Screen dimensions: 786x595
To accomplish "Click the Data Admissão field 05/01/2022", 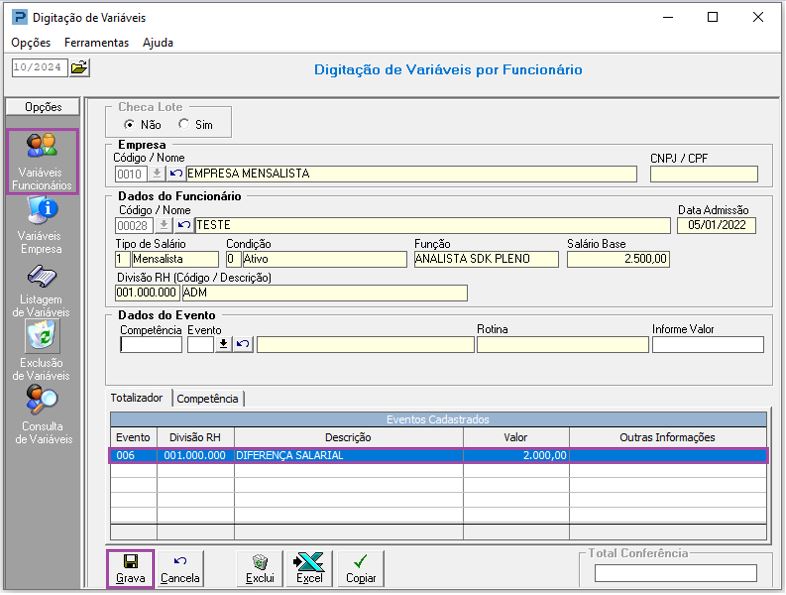I will coord(716,225).
